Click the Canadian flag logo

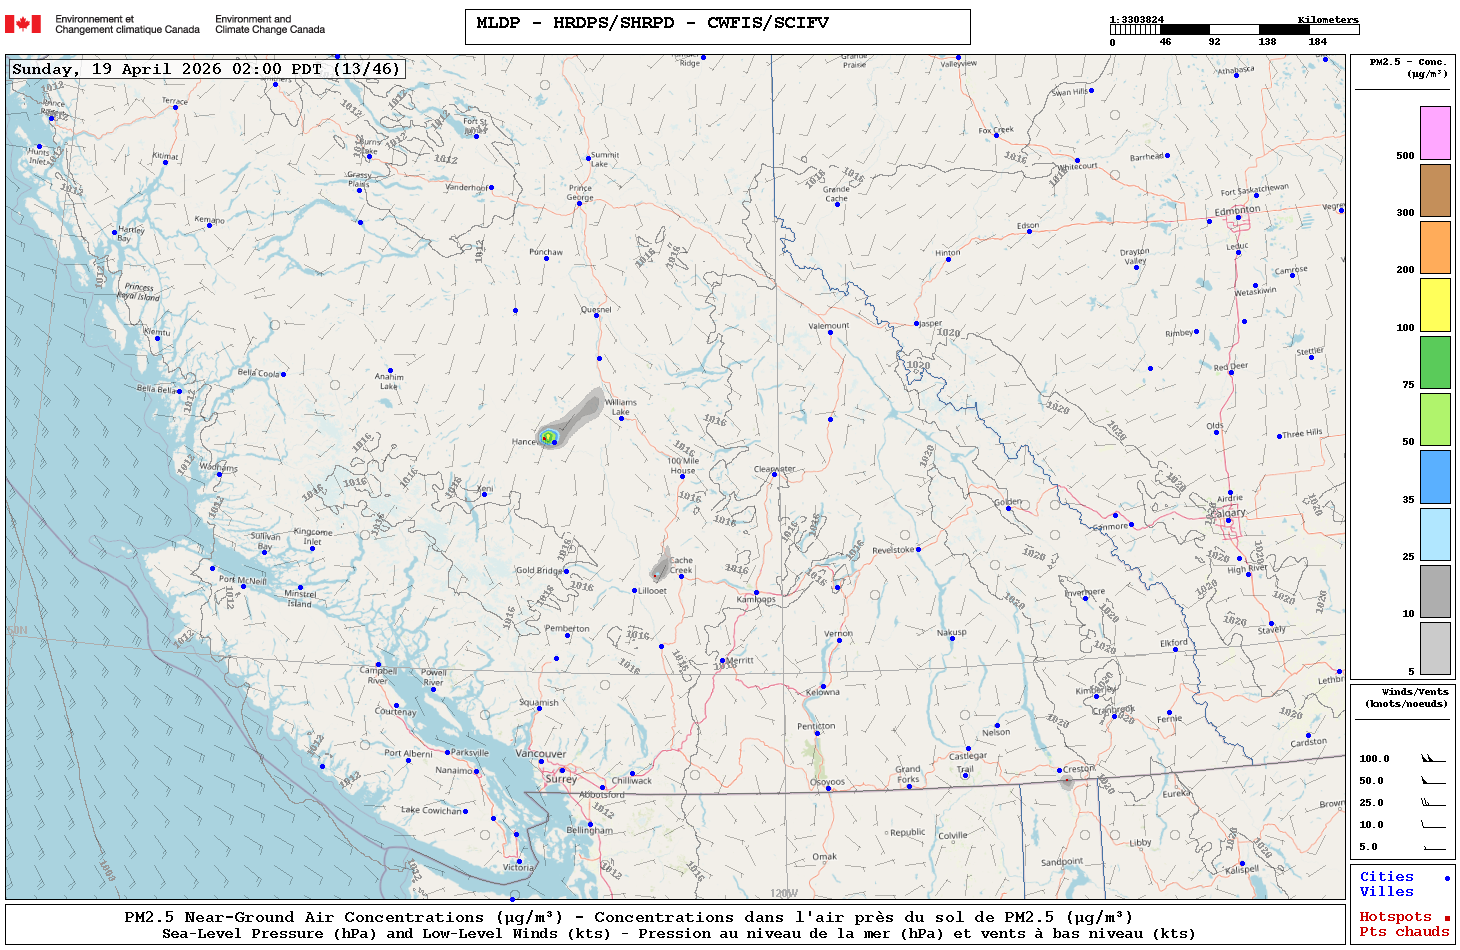point(23,24)
